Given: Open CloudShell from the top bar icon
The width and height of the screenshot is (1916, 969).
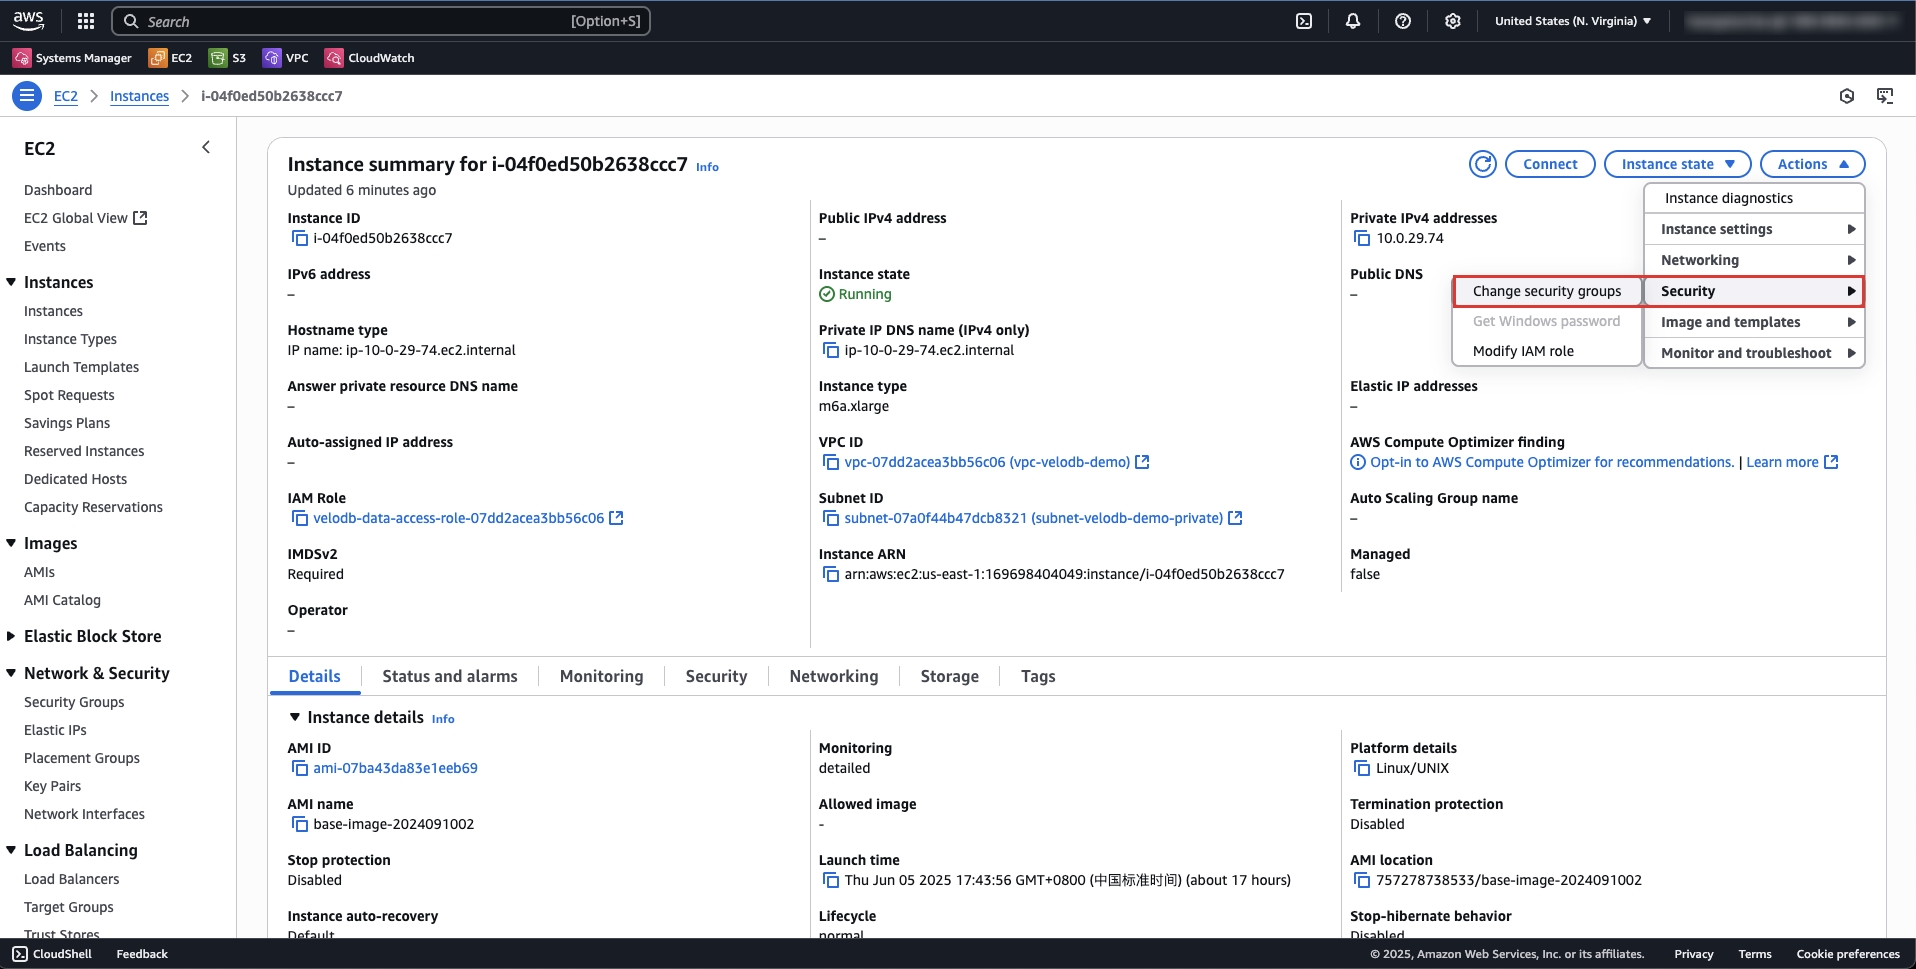Looking at the screenshot, I should point(1304,21).
